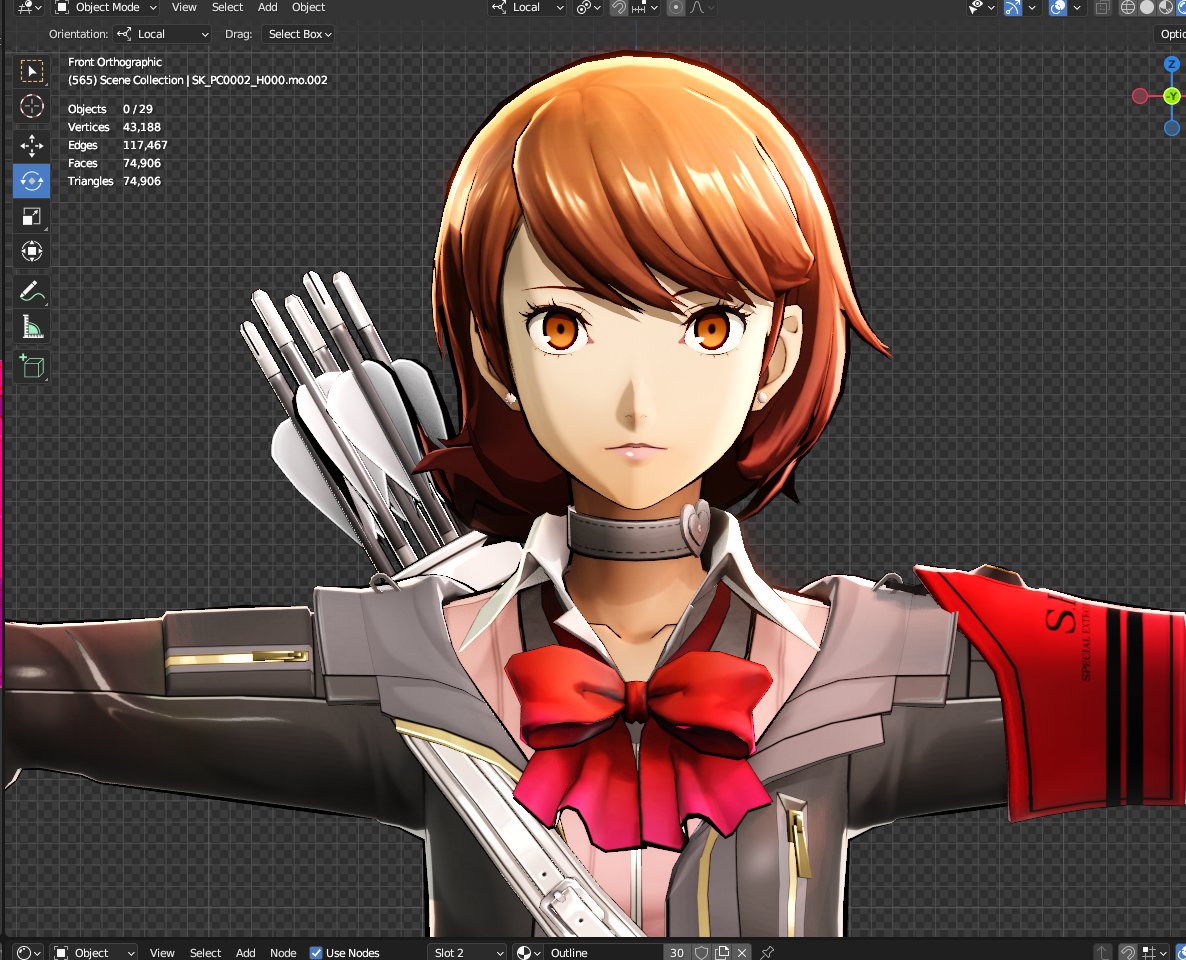
Task: Pin the node editor material with the pin icon
Action: [x=767, y=952]
